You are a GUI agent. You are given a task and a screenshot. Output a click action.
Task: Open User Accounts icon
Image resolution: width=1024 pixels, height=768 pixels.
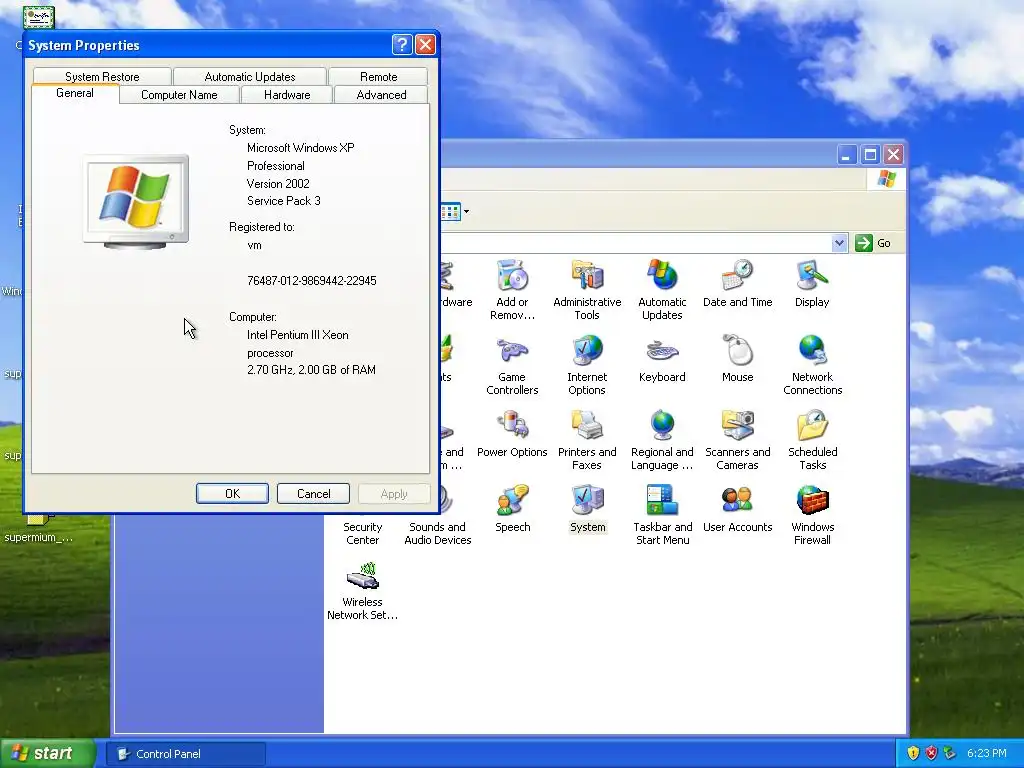(x=737, y=509)
